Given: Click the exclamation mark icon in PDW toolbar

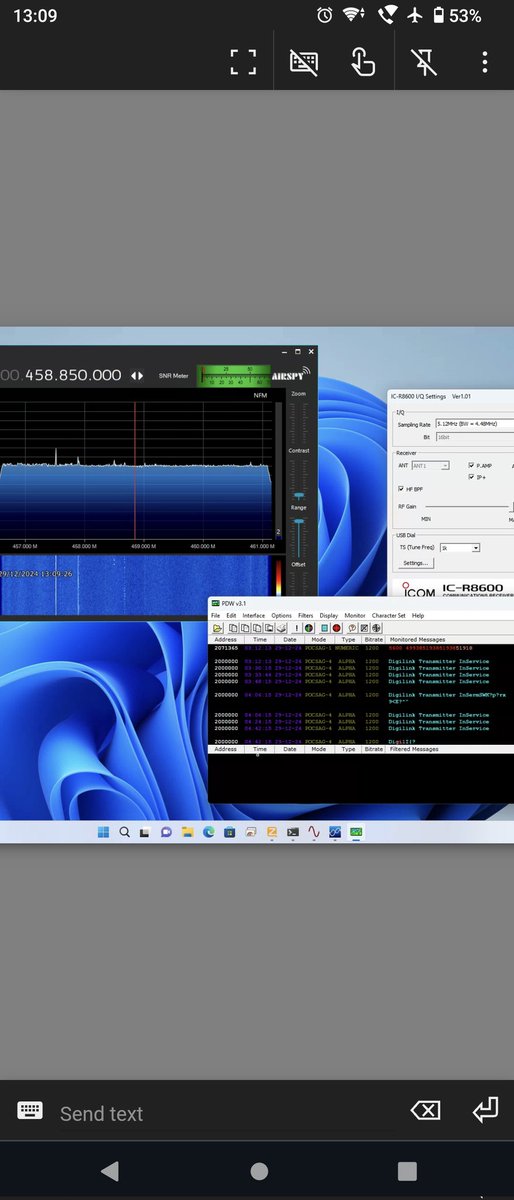Looking at the screenshot, I should point(297,627).
